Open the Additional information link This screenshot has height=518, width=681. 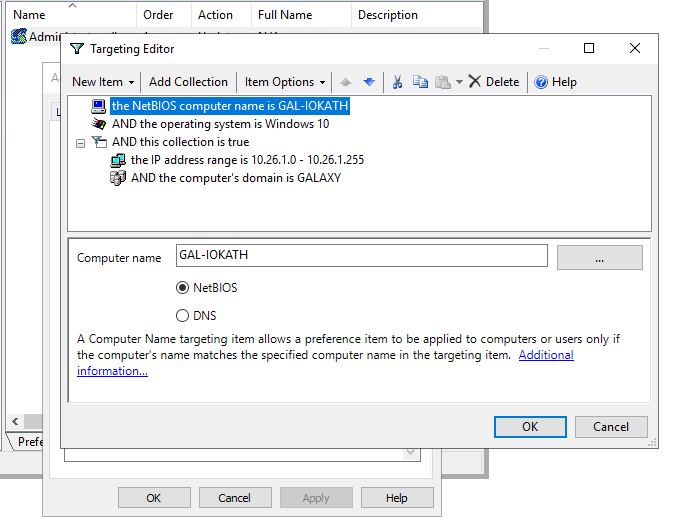pos(546,355)
